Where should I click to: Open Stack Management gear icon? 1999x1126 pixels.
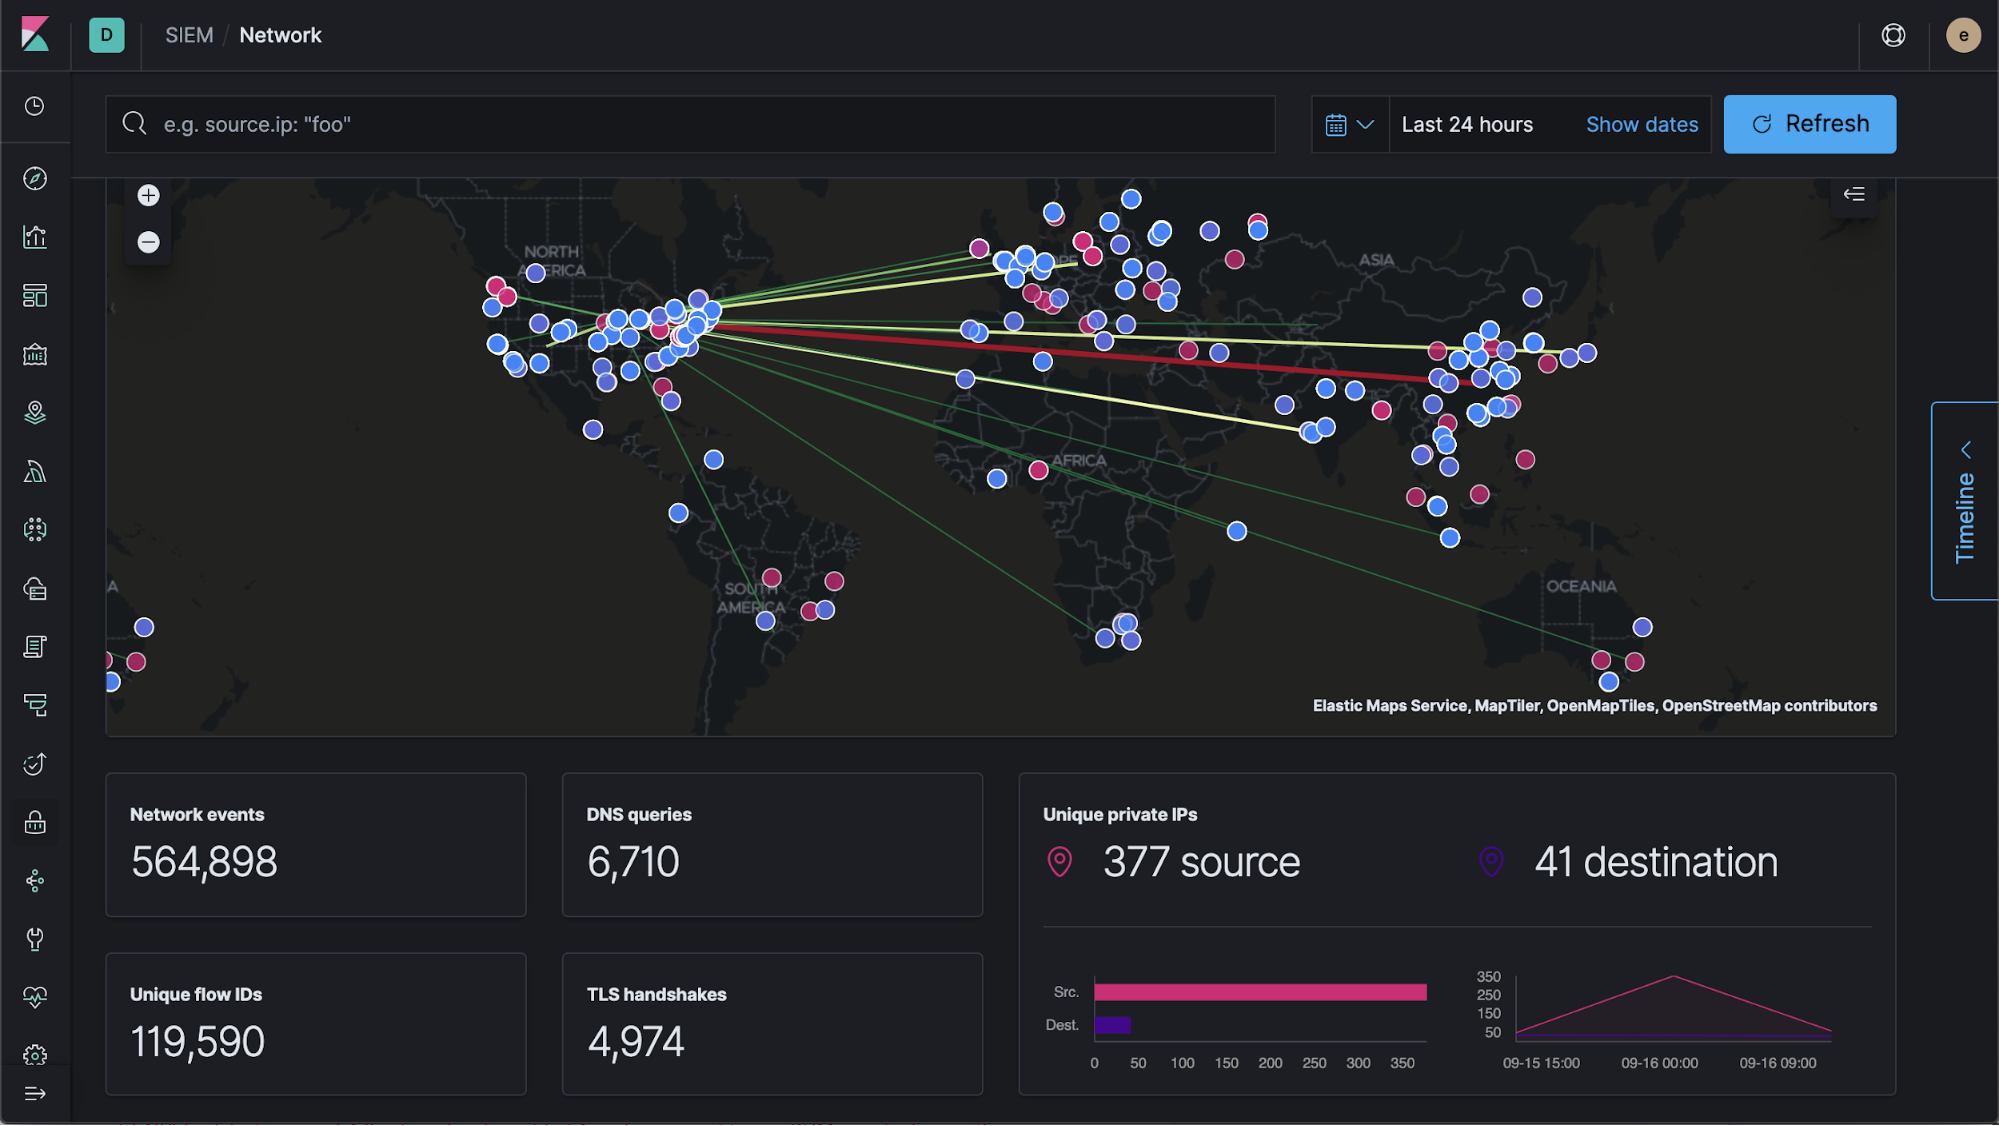(x=35, y=1054)
